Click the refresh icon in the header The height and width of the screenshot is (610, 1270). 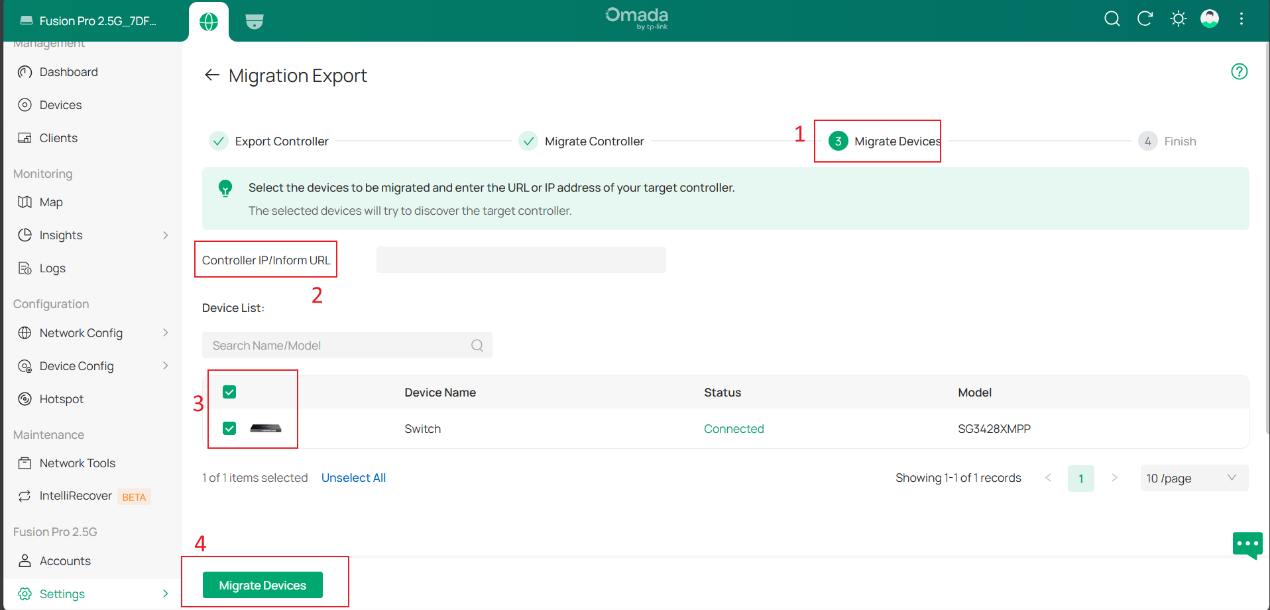pos(1145,19)
